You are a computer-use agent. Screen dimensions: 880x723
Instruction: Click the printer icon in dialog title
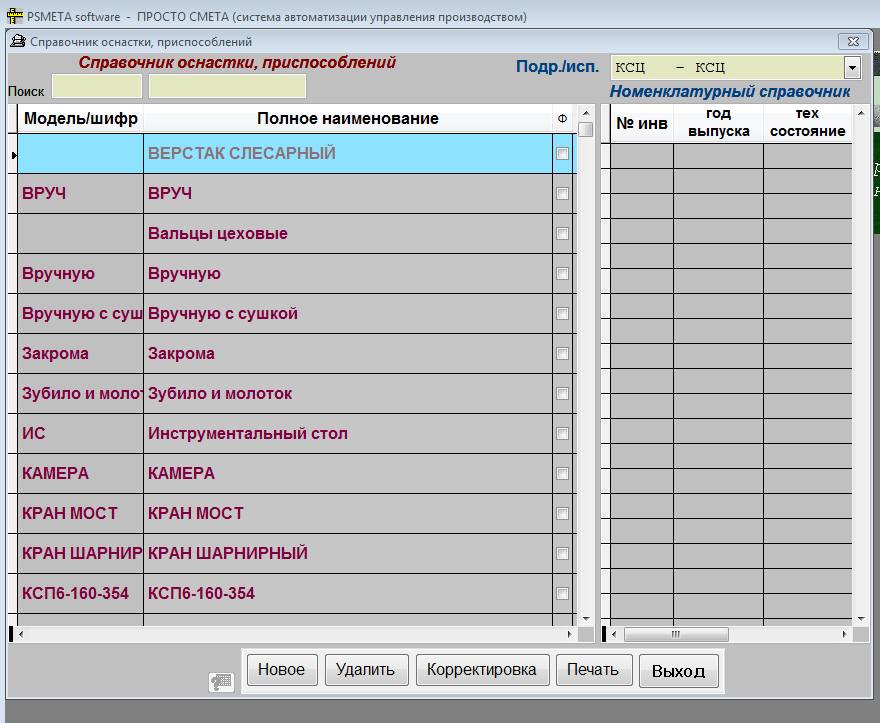point(17,42)
